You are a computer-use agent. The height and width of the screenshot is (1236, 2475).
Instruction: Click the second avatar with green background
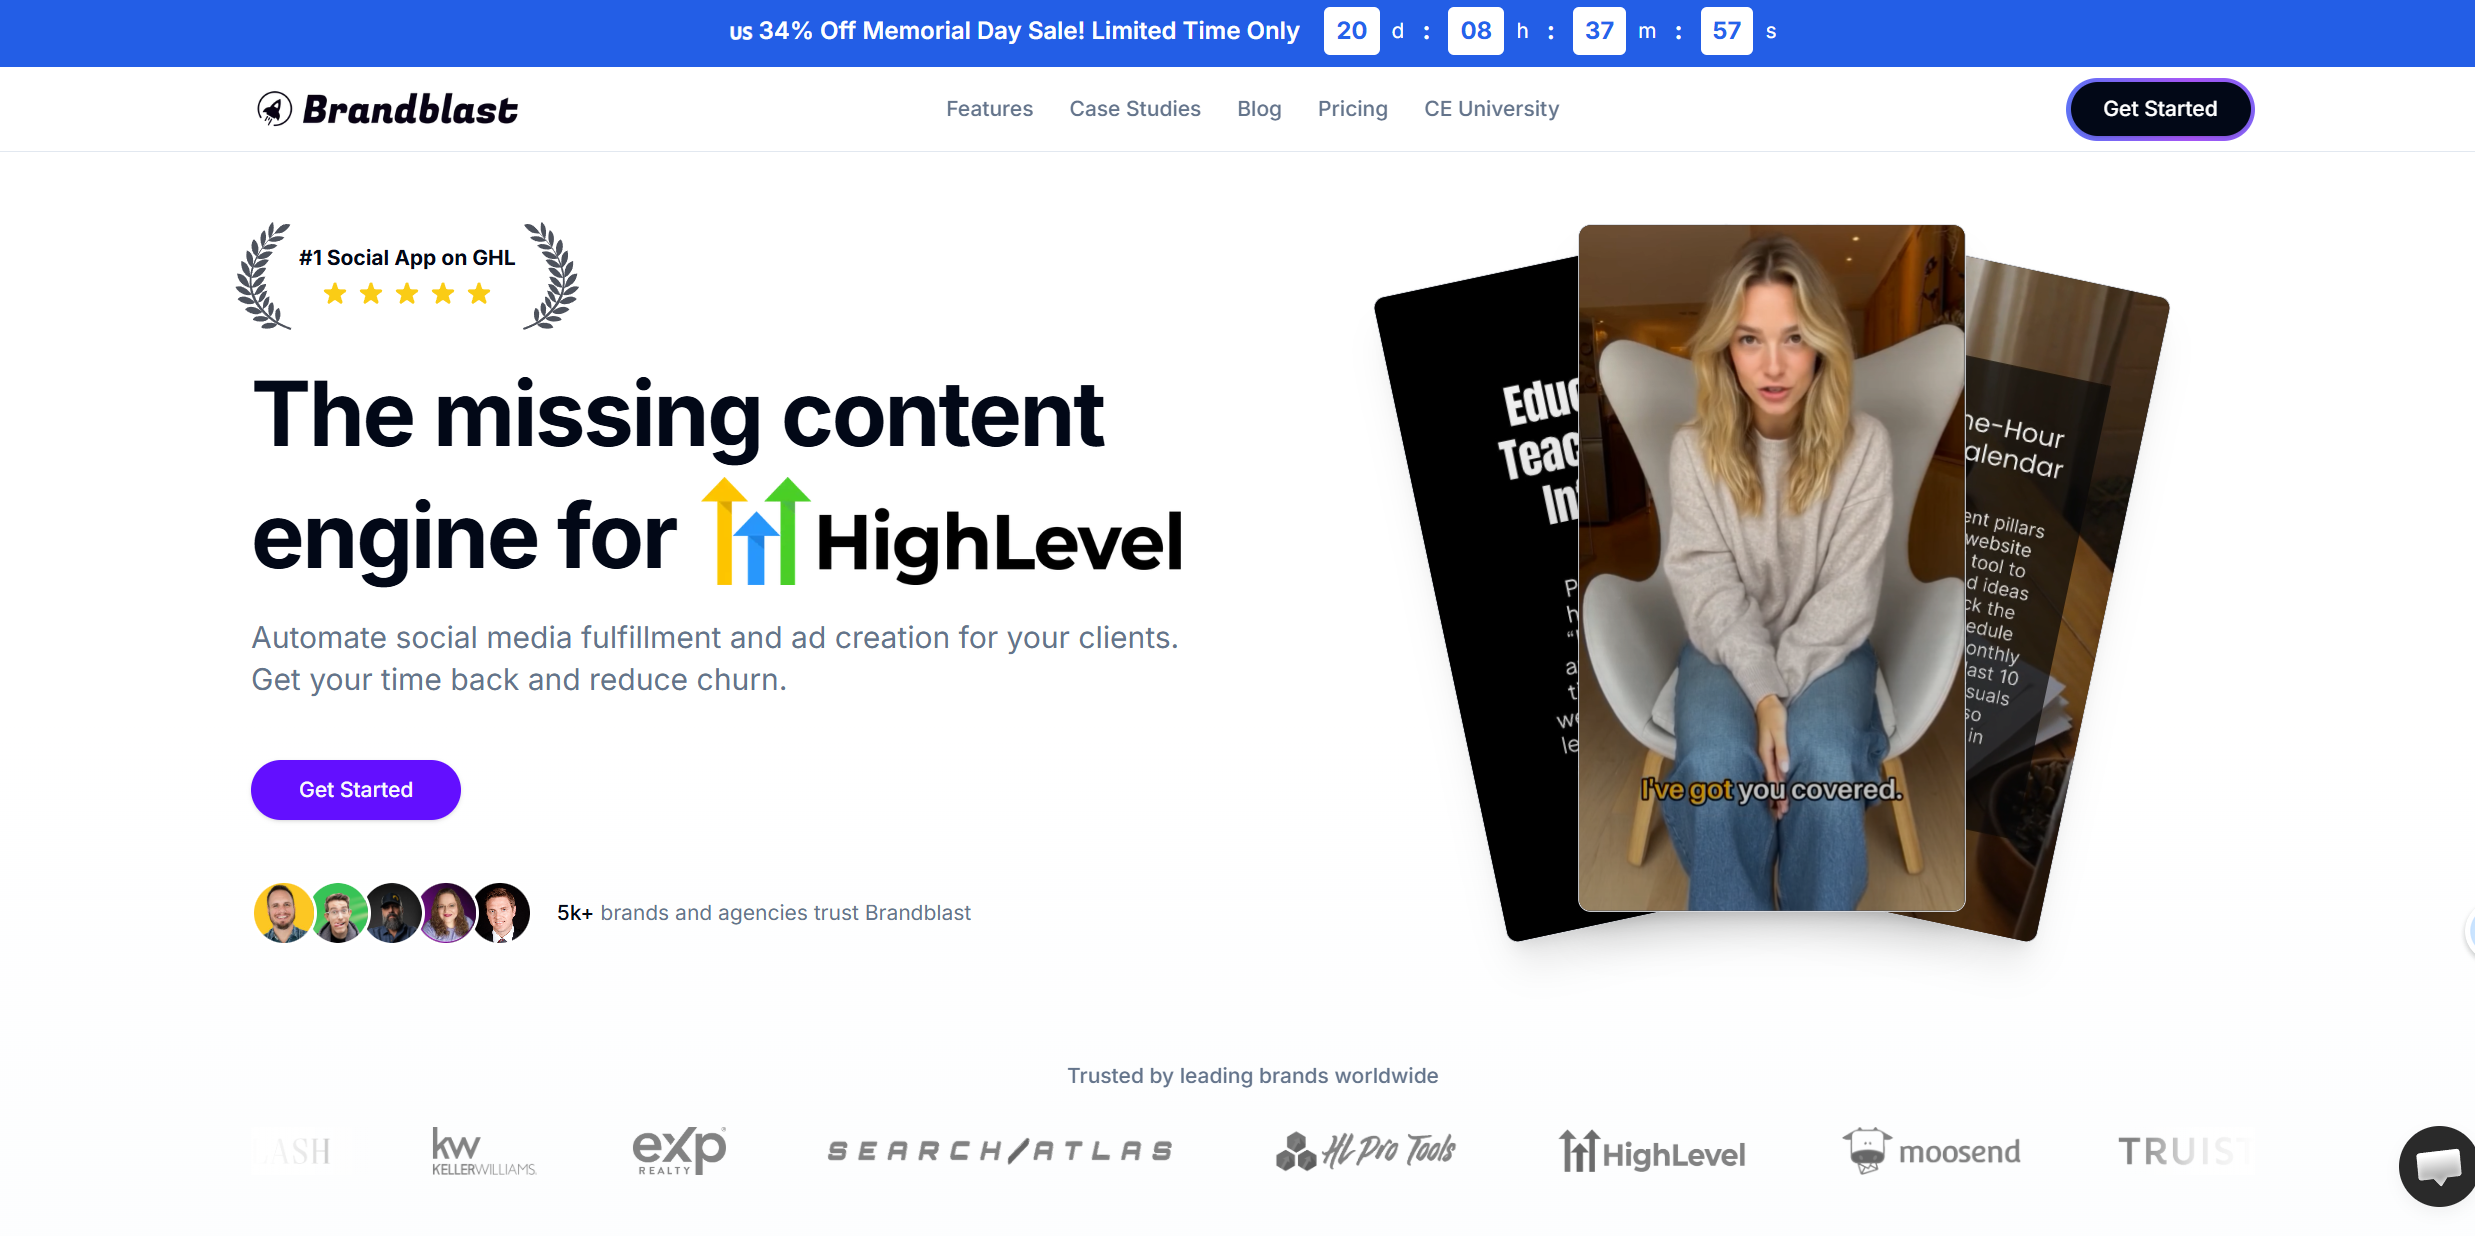(338, 912)
